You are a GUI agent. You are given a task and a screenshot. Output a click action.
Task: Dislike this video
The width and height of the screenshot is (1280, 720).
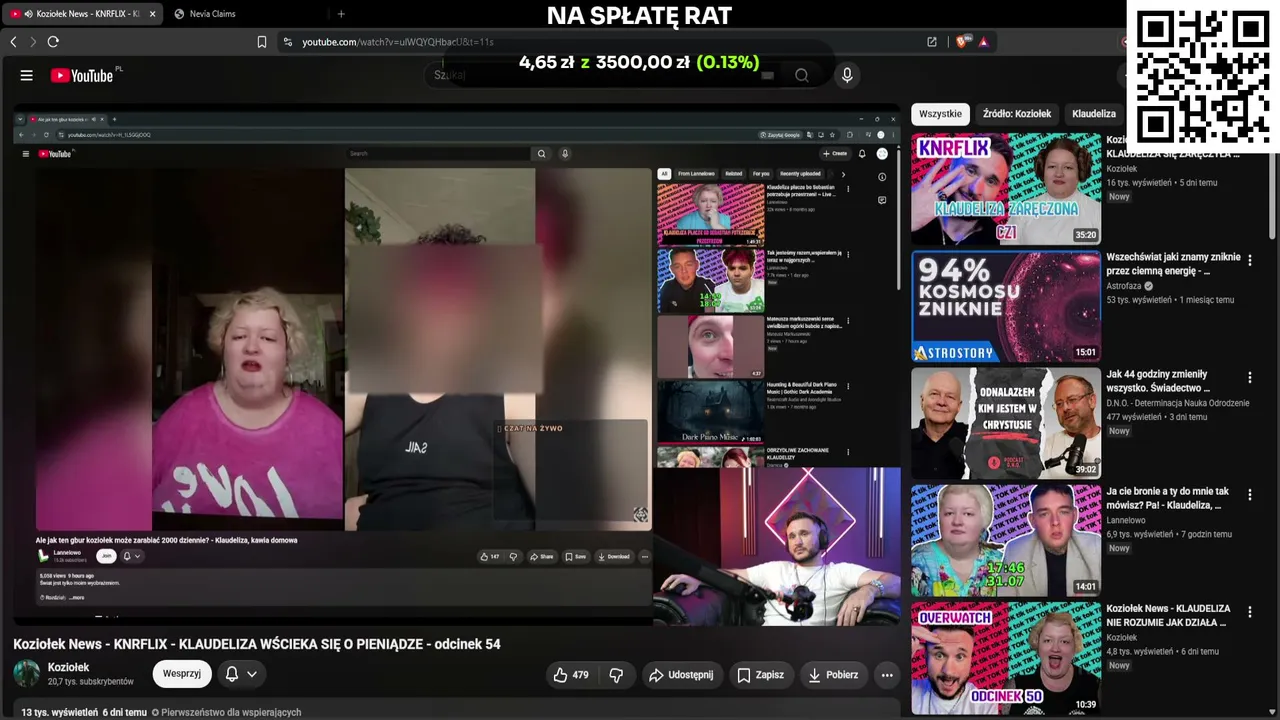point(616,675)
